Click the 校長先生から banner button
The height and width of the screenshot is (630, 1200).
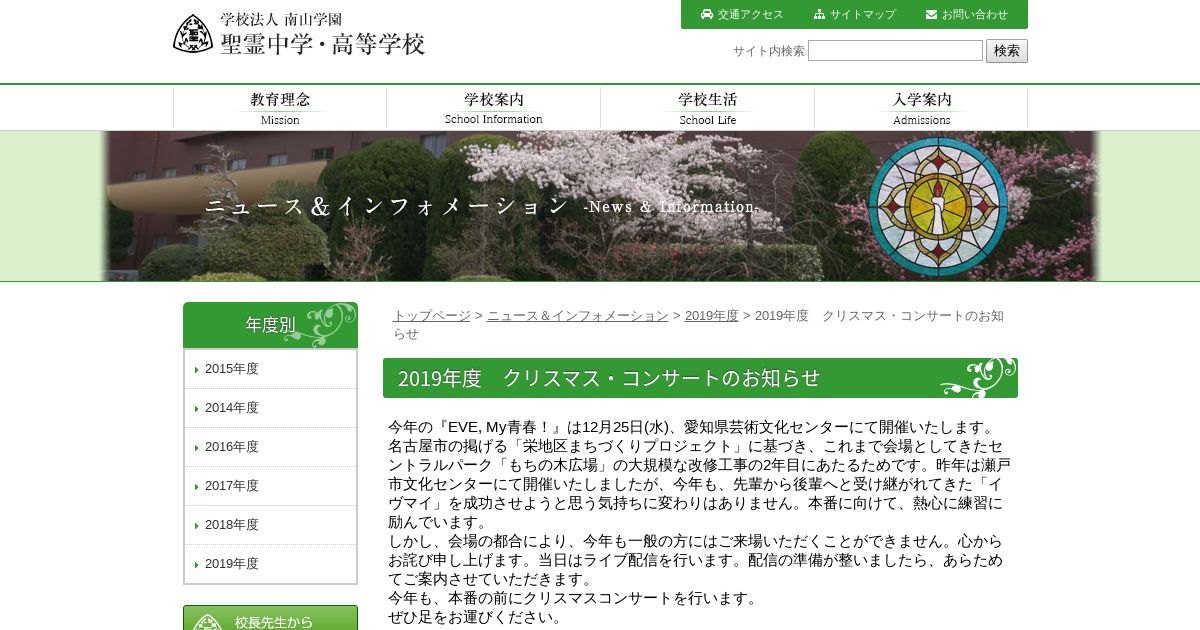pyautogui.click(x=270, y=618)
